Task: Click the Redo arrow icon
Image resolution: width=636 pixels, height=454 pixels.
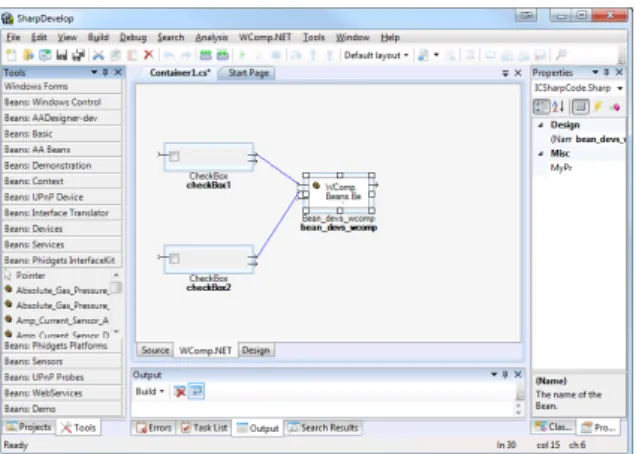Action: point(186,55)
